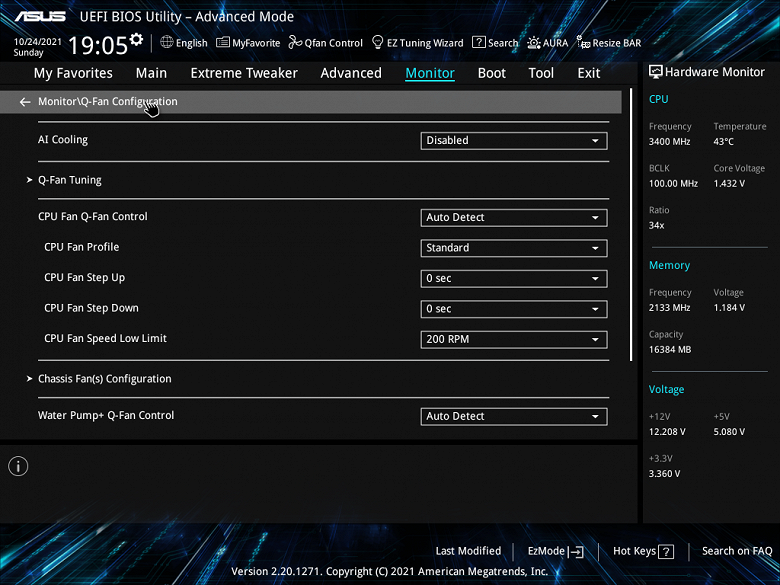
Task: Open CPU Fan Step Down dropdown
Action: click(x=514, y=309)
